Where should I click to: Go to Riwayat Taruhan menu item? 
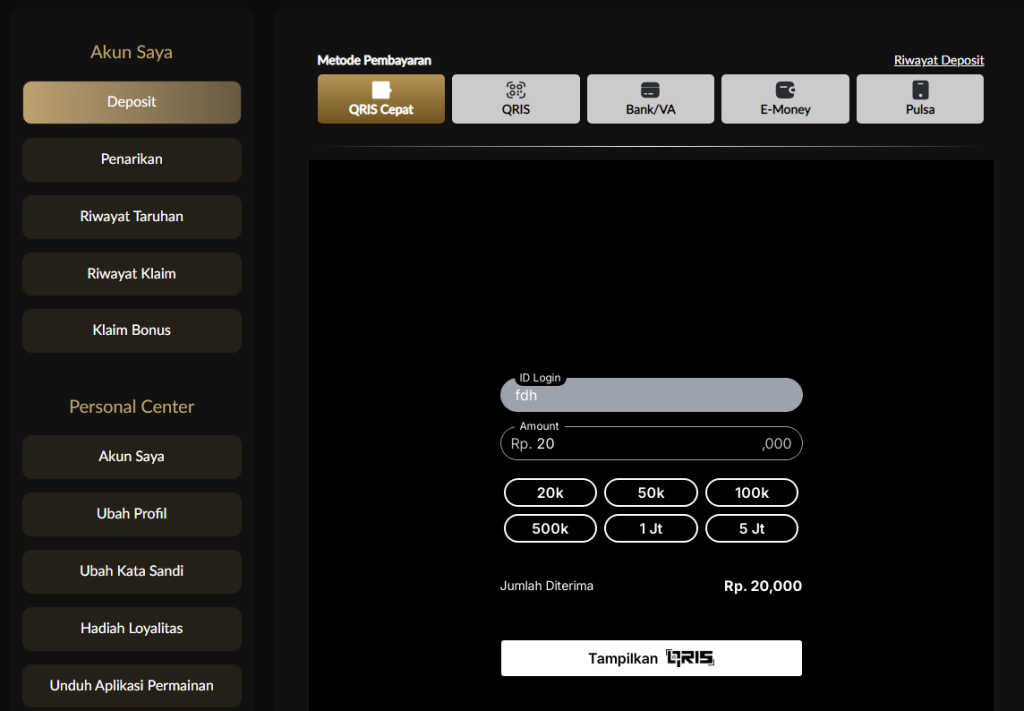pos(132,216)
